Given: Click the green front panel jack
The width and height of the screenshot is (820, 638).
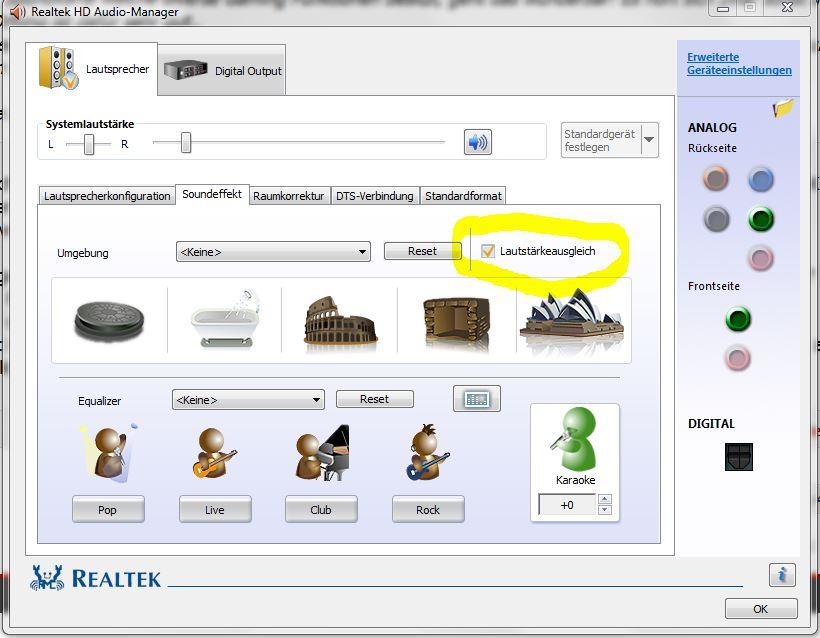Looking at the screenshot, I should tap(738, 318).
